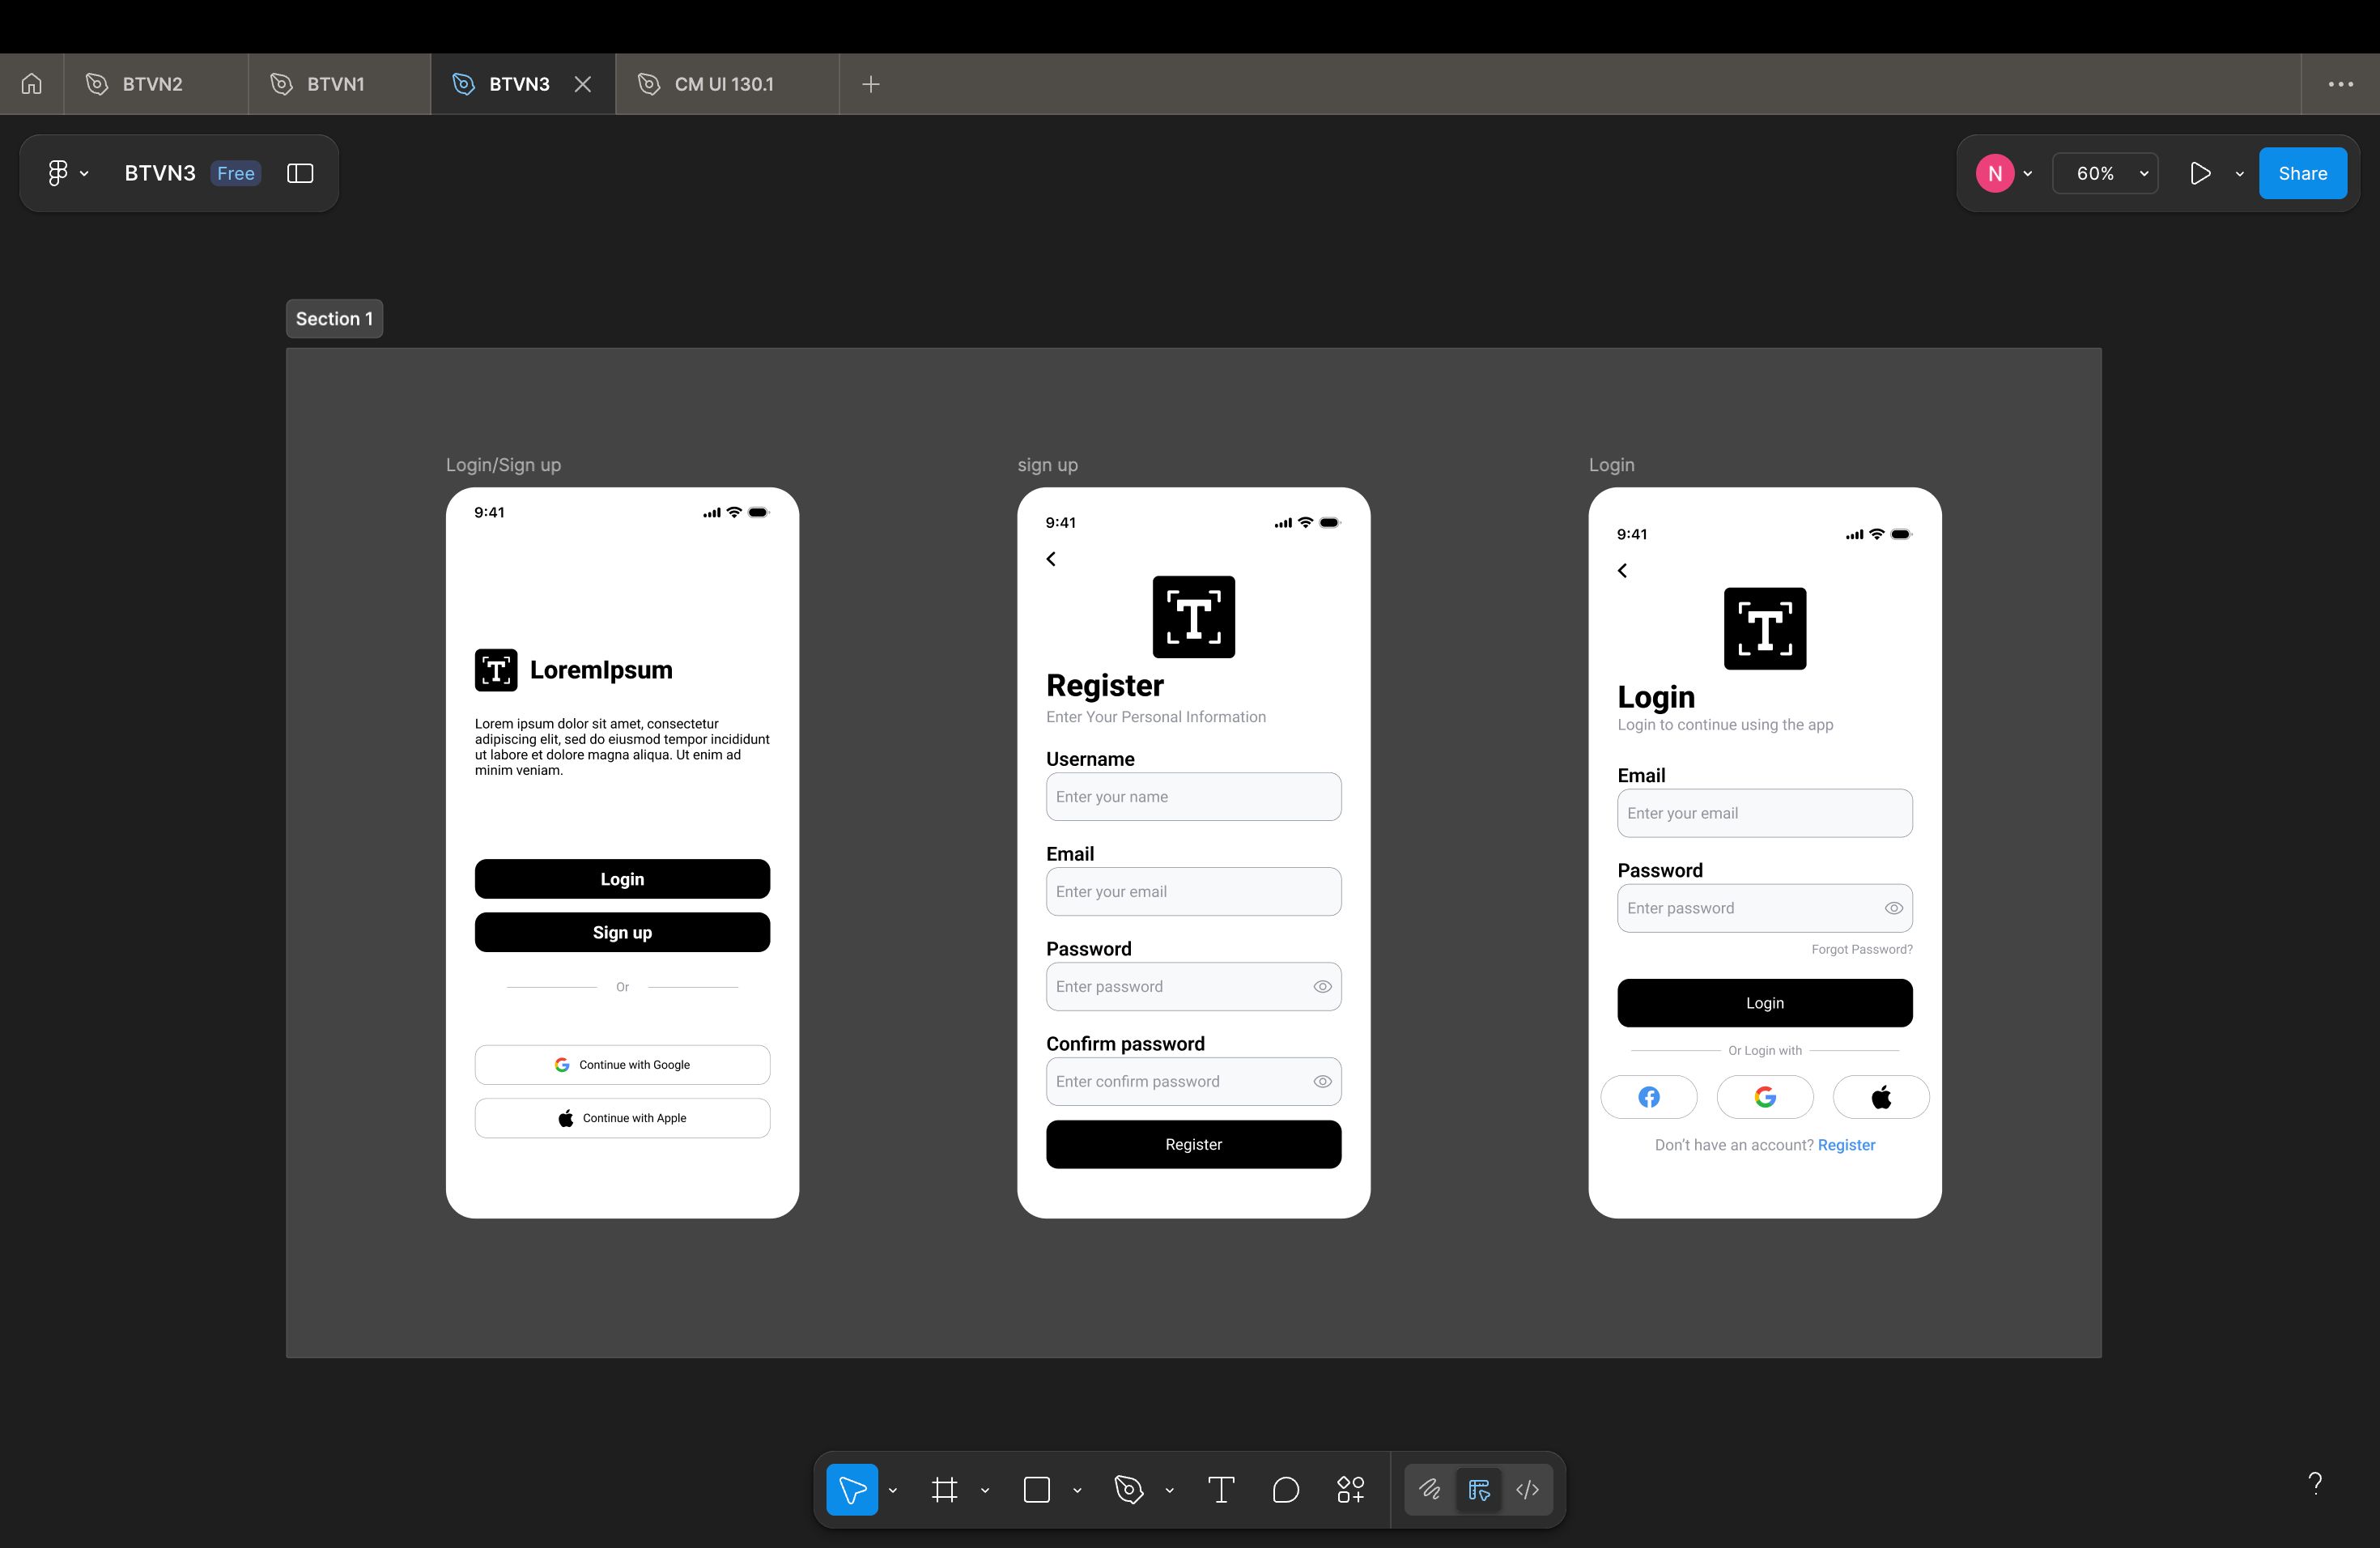Select the Rectangle shape tool
Image resolution: width=2380 pixels, height=1548 pixels.
(x=1037, y=1489)
